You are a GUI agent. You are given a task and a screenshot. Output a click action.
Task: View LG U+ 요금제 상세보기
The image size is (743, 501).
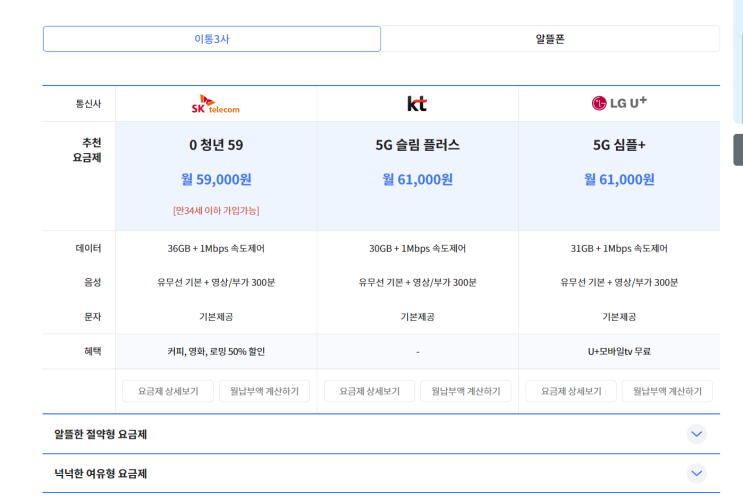(571, 391)
